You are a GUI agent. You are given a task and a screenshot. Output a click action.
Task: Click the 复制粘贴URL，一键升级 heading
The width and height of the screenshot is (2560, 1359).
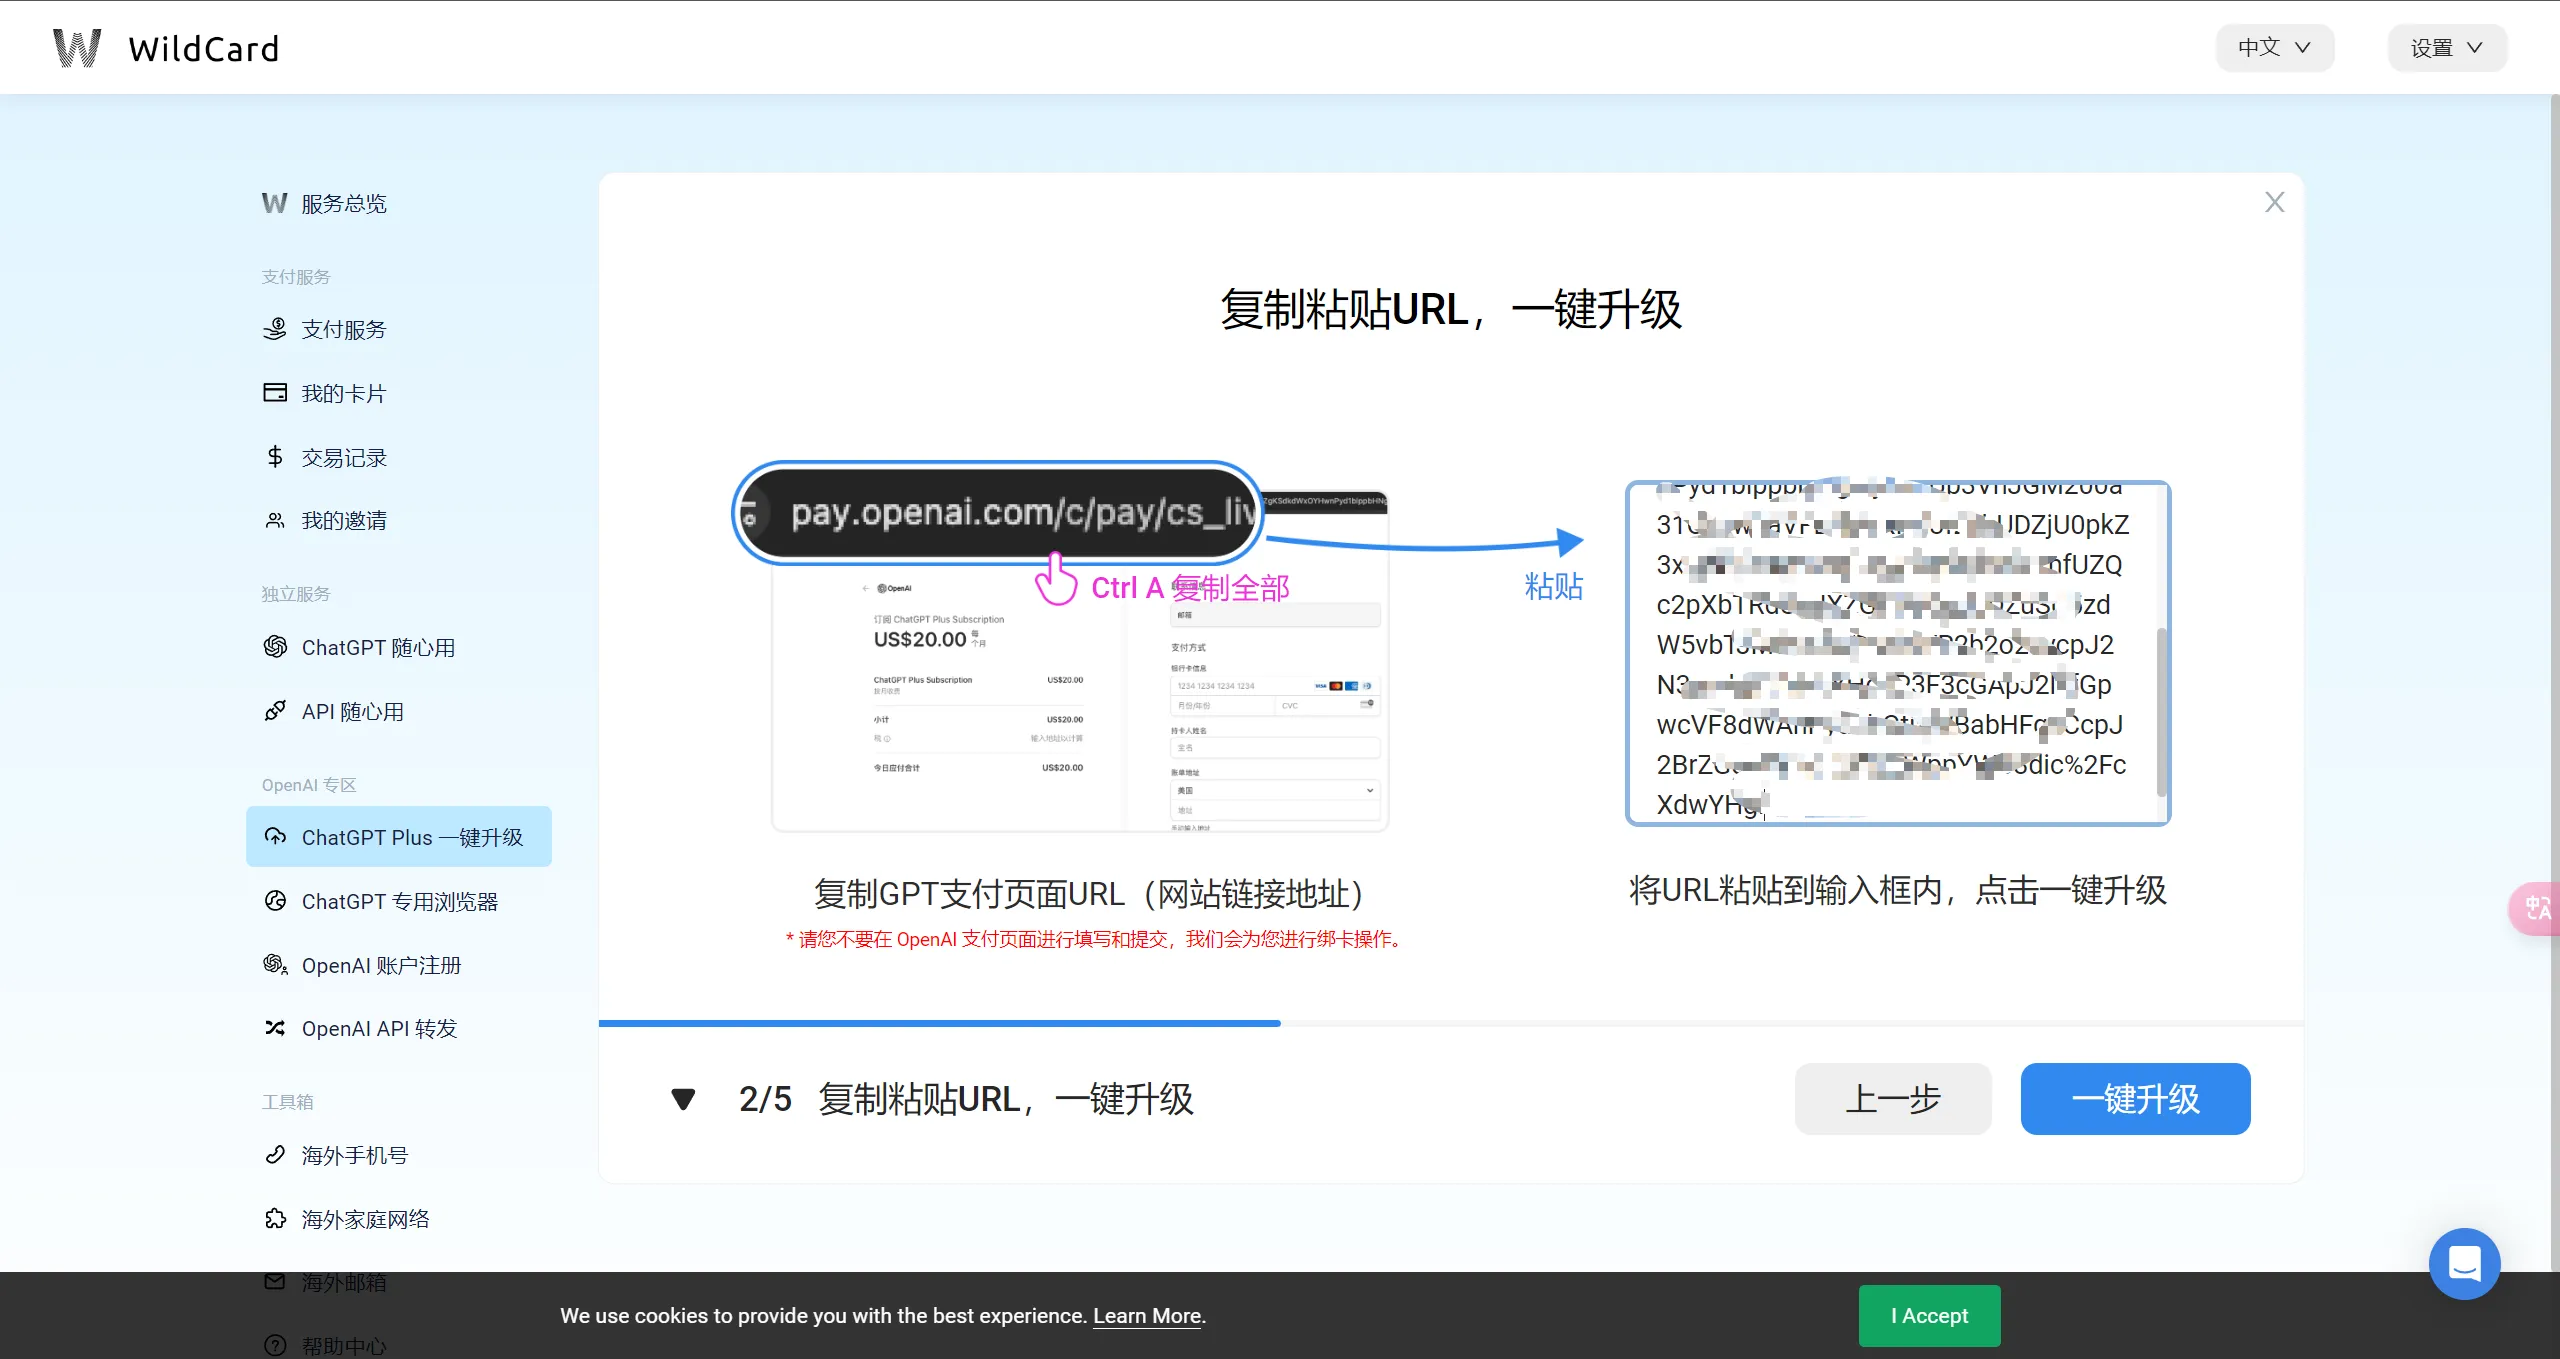[1451, 309]
